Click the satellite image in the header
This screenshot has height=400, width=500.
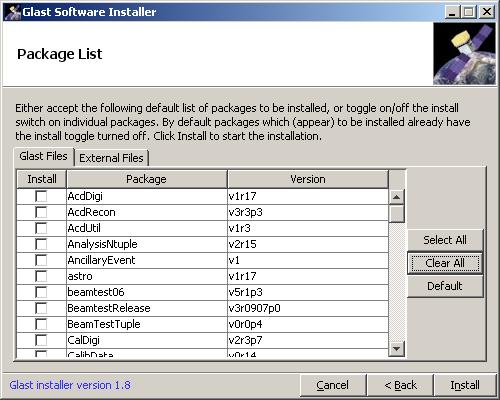click(x=464, y=54)
